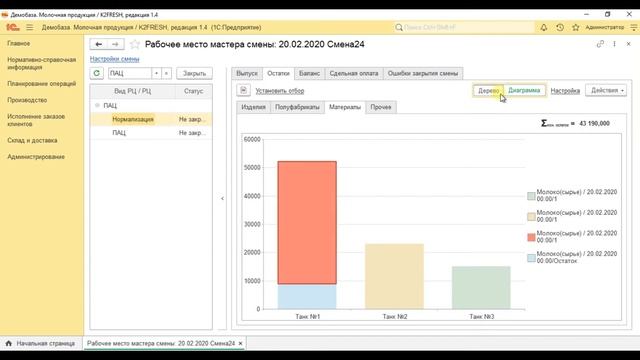Click the red bar segment of Танк №1

point(307,222)
